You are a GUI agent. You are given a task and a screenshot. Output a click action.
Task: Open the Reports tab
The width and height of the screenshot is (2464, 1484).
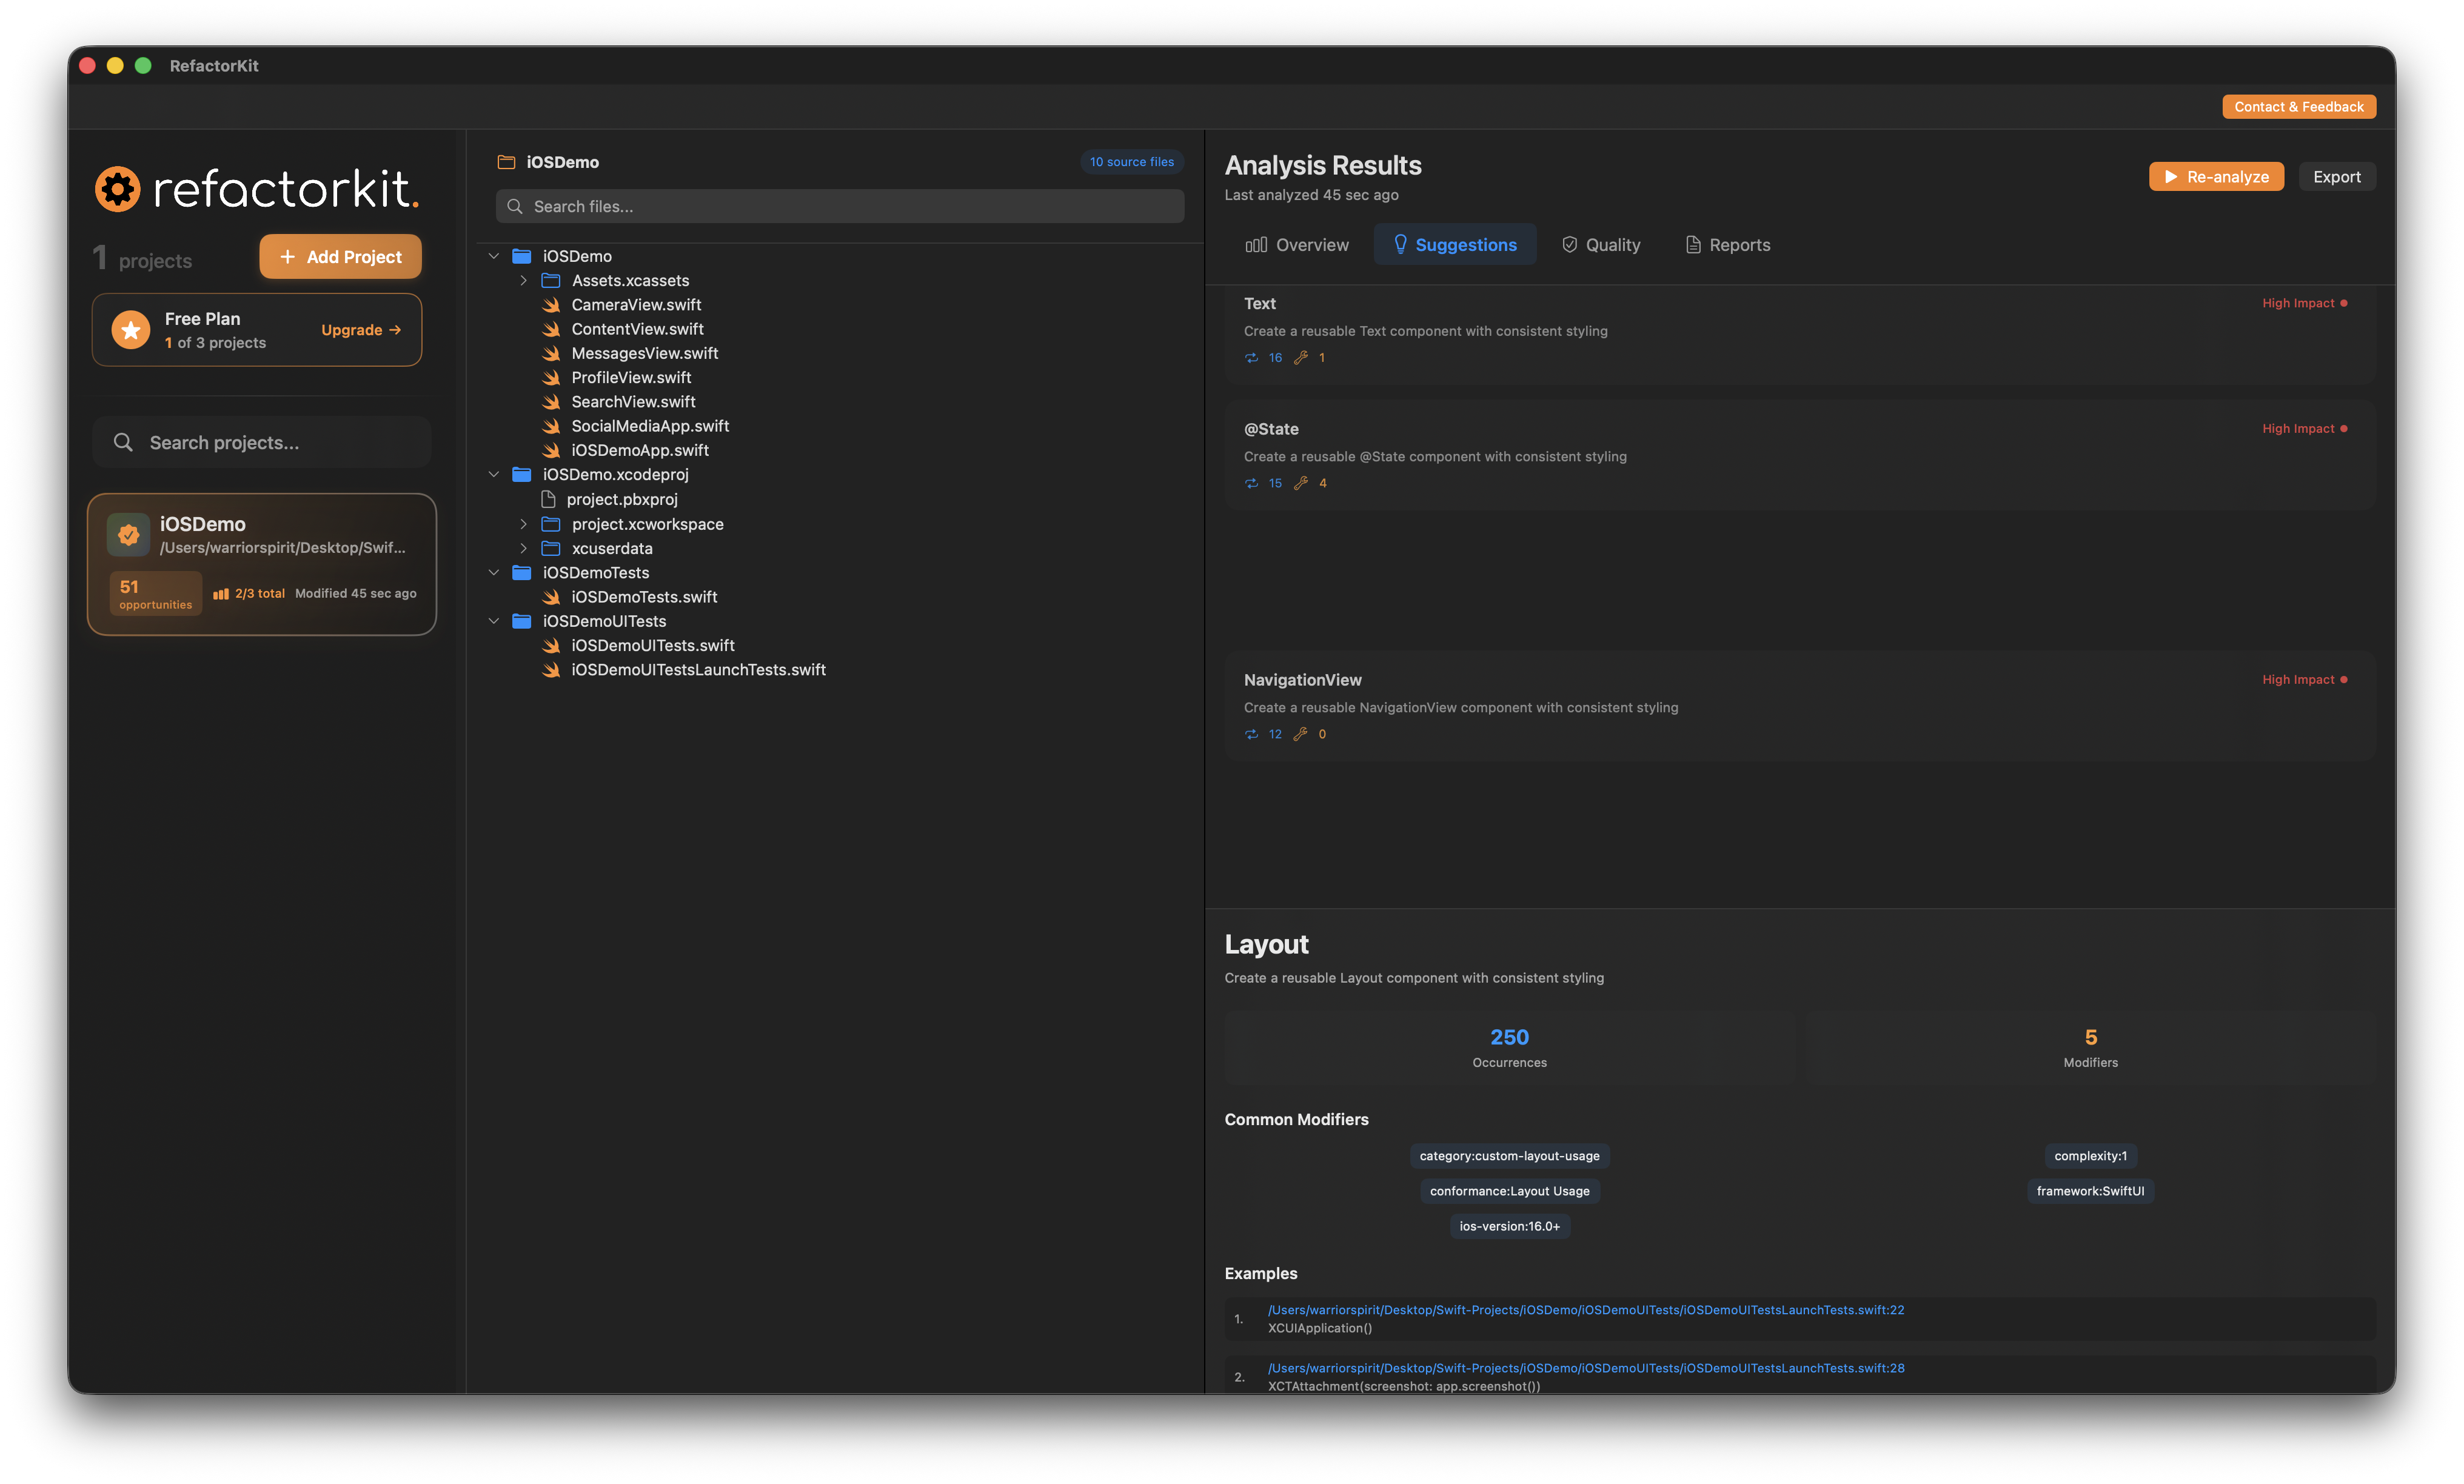coord(1728,245)
